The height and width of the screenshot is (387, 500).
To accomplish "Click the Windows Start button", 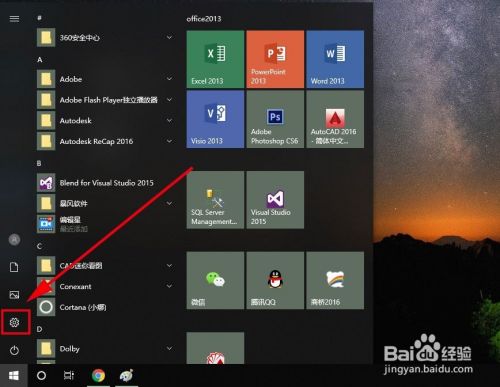I will tap(14, 376).
